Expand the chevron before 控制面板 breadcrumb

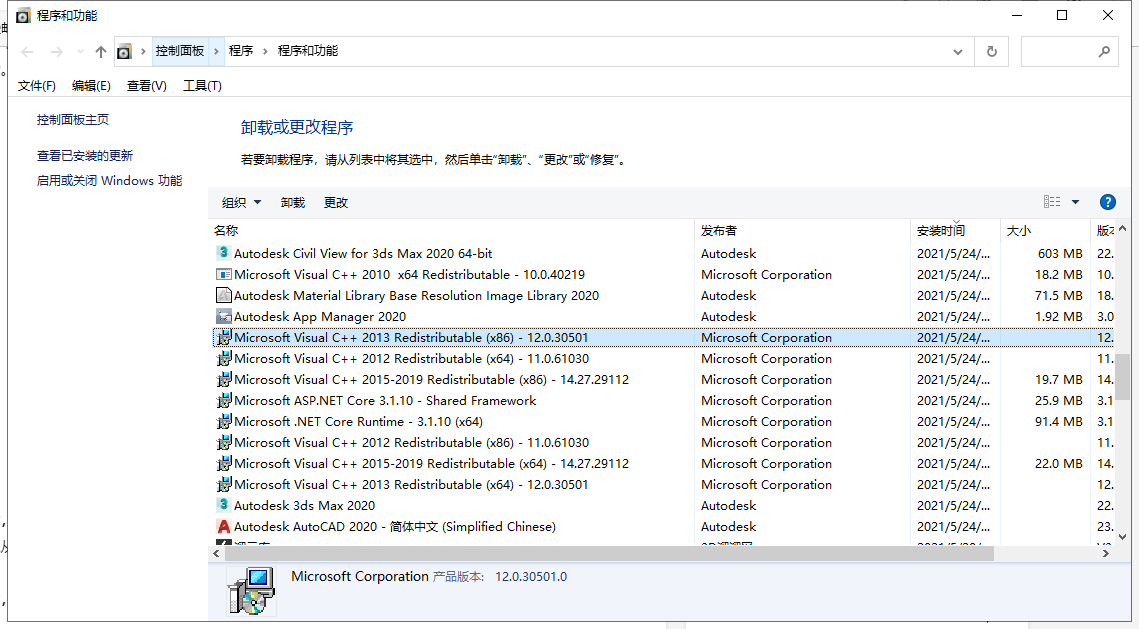143,51
